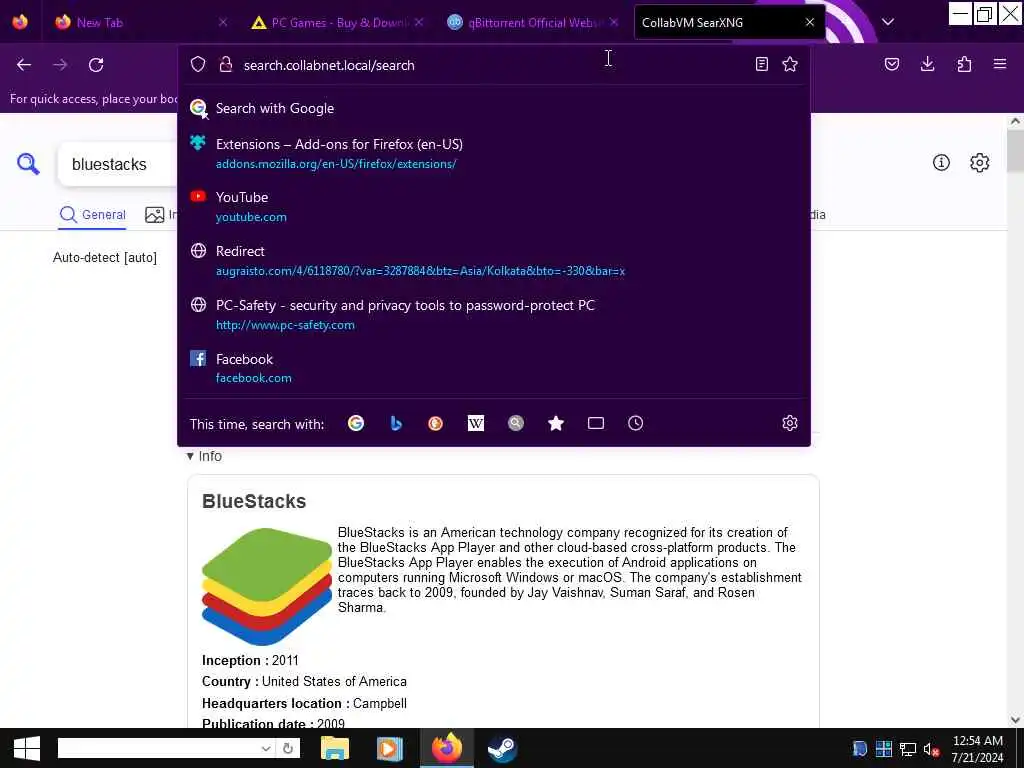This screenshot has width=1024, height=768.
Task: Click the network tray icon
Action: pyautogui.click(x=908, y=749)
